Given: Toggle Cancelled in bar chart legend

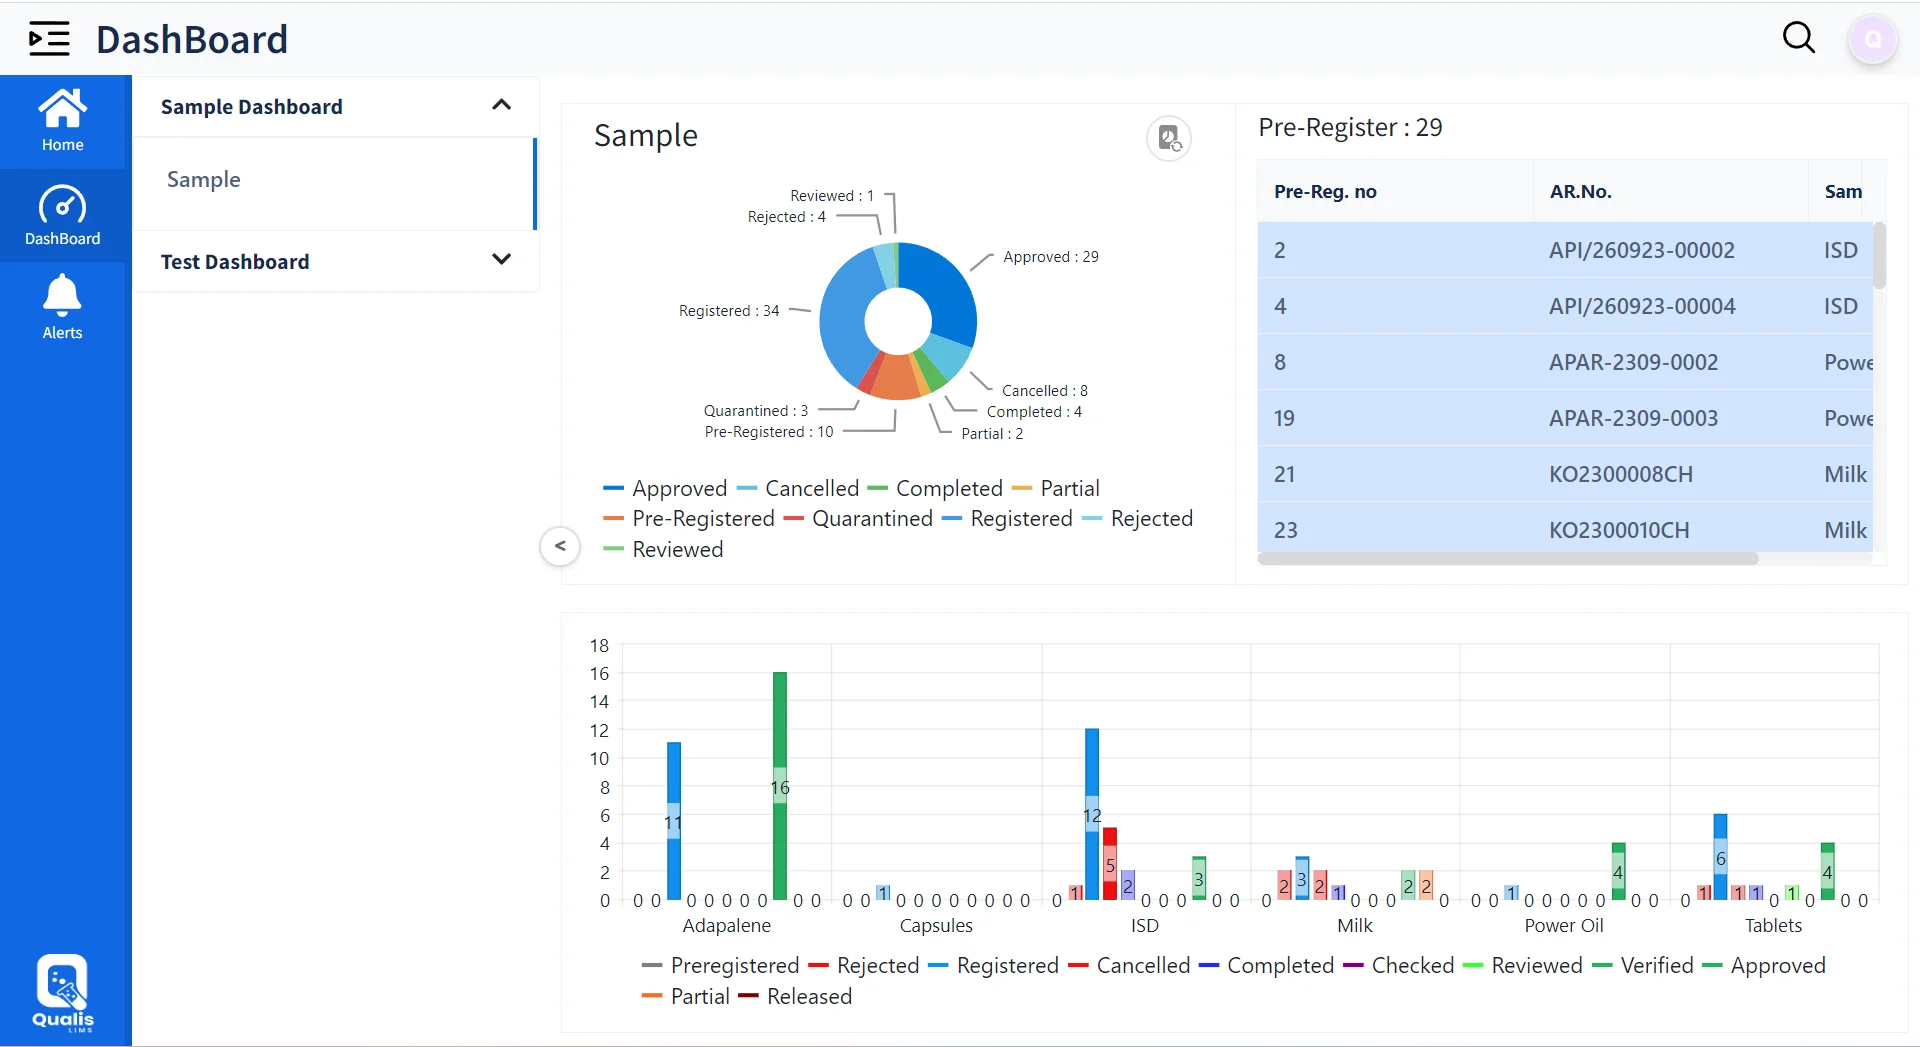Looking at the screenshot, I should [1130, 965].
